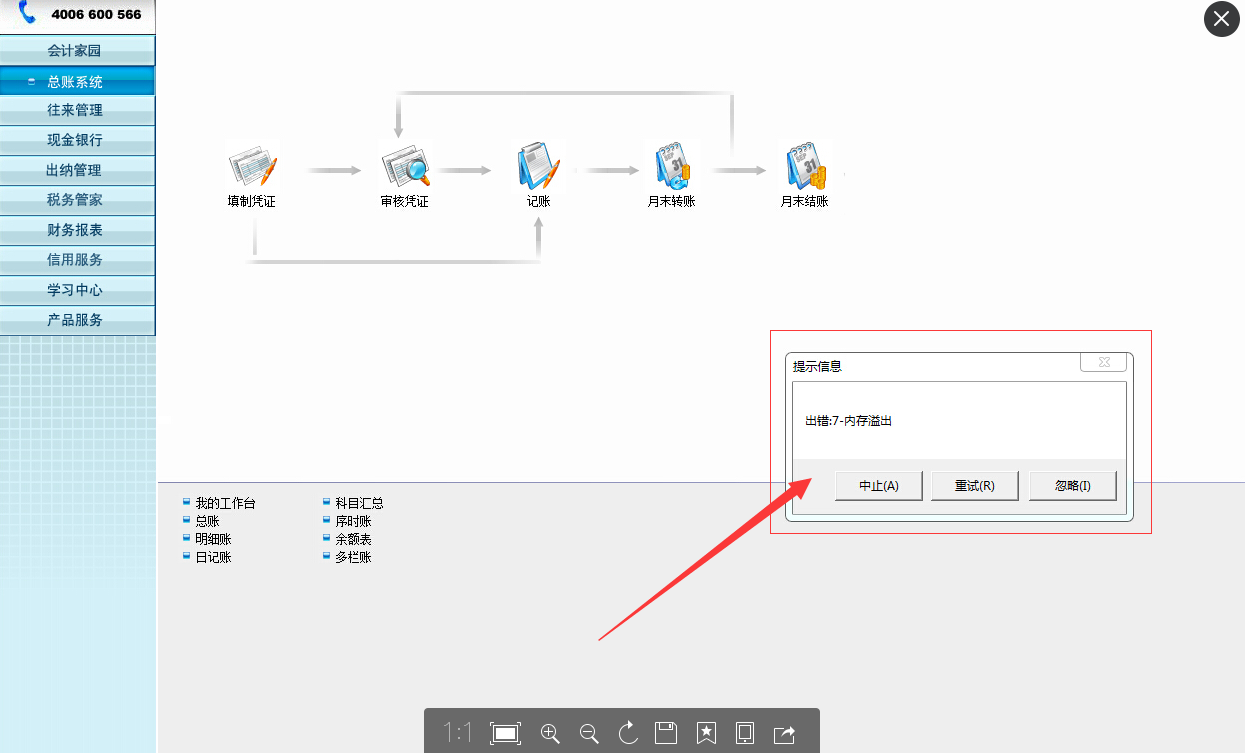Fit the image to the screen
The height and width of the screenshot is (753, 1245).
(x=506, y=733)
